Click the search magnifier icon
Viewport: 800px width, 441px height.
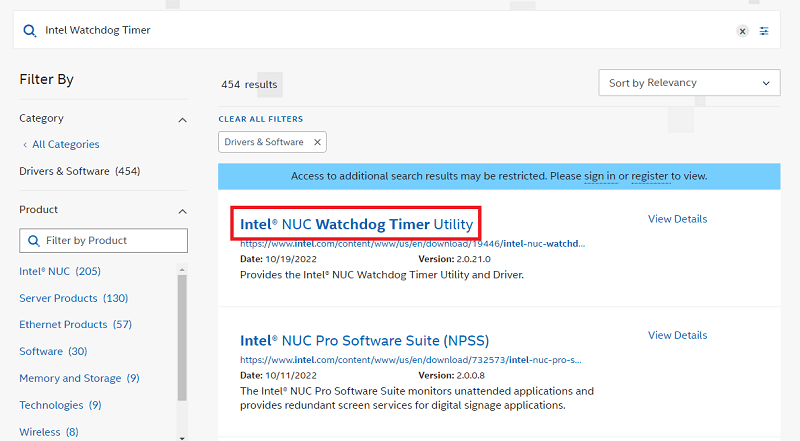(30, 31)
